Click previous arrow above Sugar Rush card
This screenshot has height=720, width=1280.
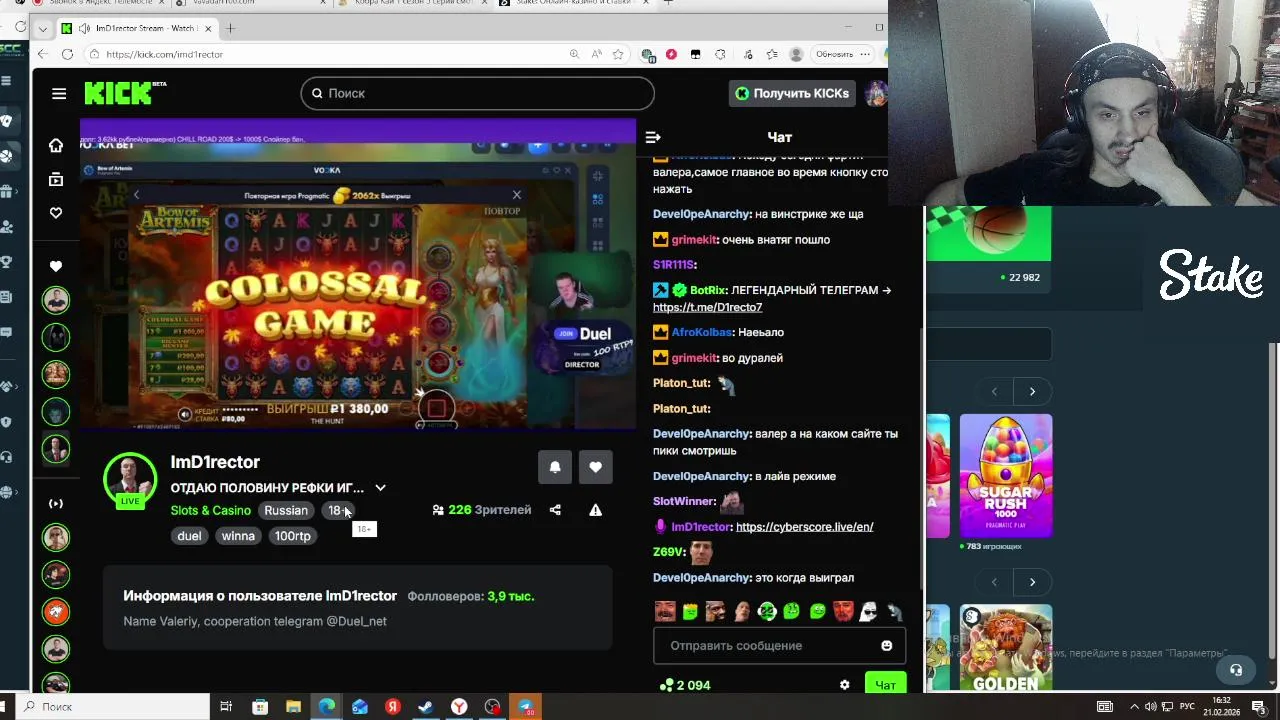[994, 391]
